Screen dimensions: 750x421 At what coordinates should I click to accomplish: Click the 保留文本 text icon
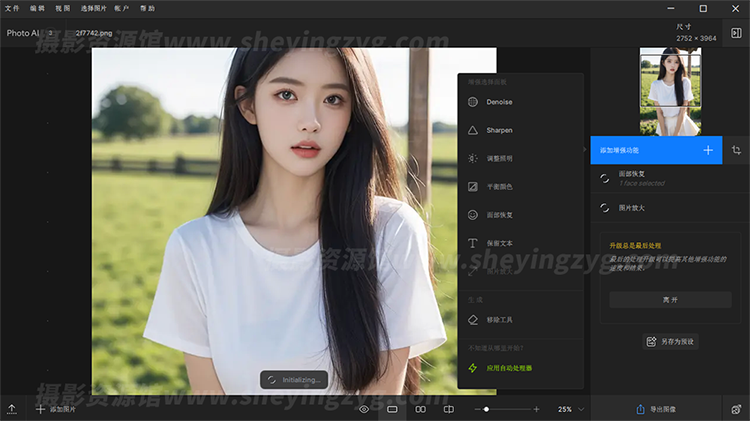(473, 243)
